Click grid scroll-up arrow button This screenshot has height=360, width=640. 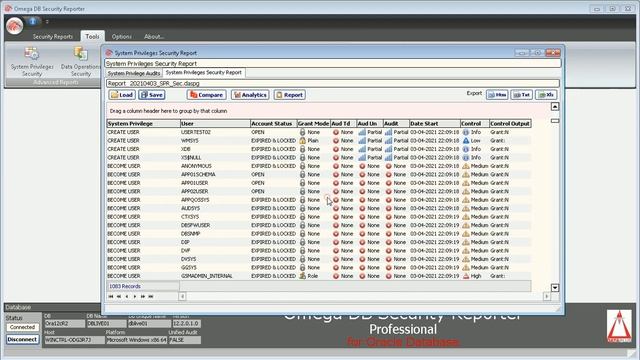point(555,107)
